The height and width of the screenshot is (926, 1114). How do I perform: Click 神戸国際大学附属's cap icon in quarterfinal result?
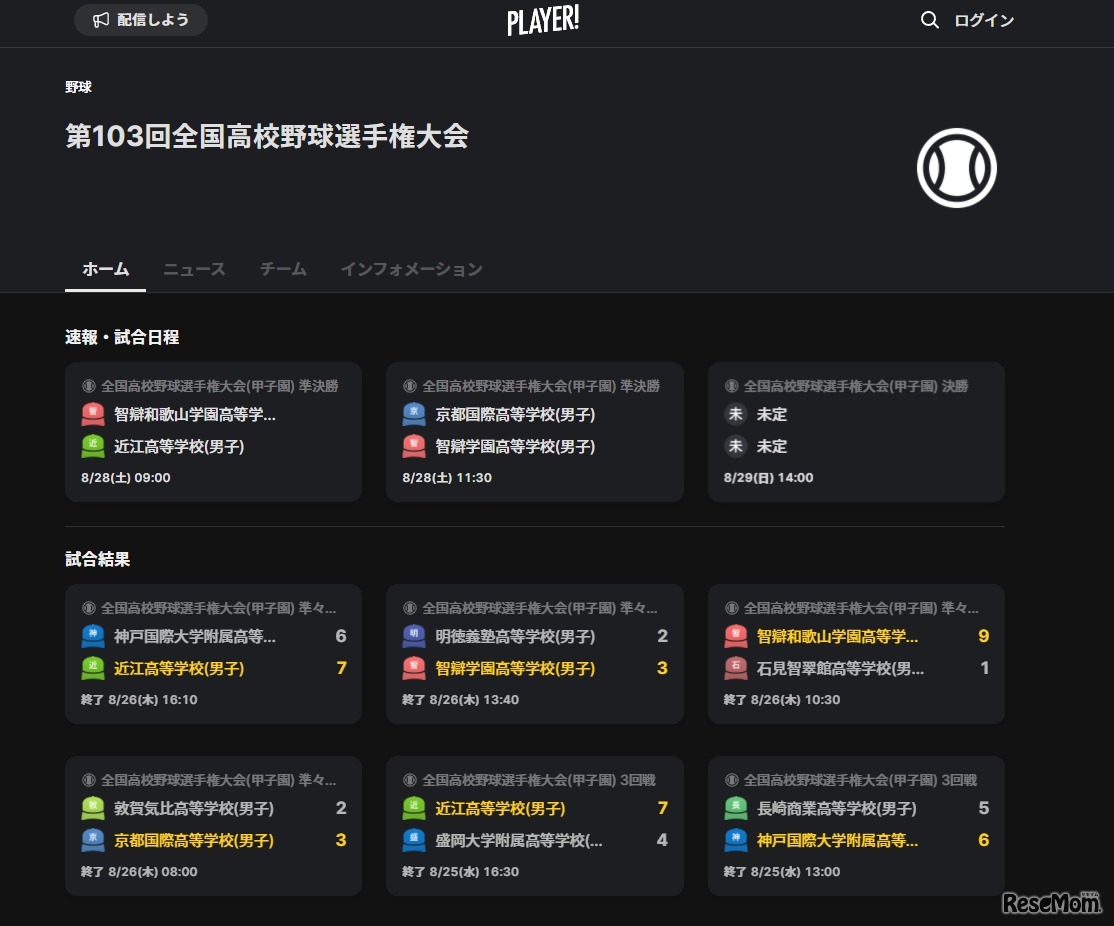coord(91,636)
